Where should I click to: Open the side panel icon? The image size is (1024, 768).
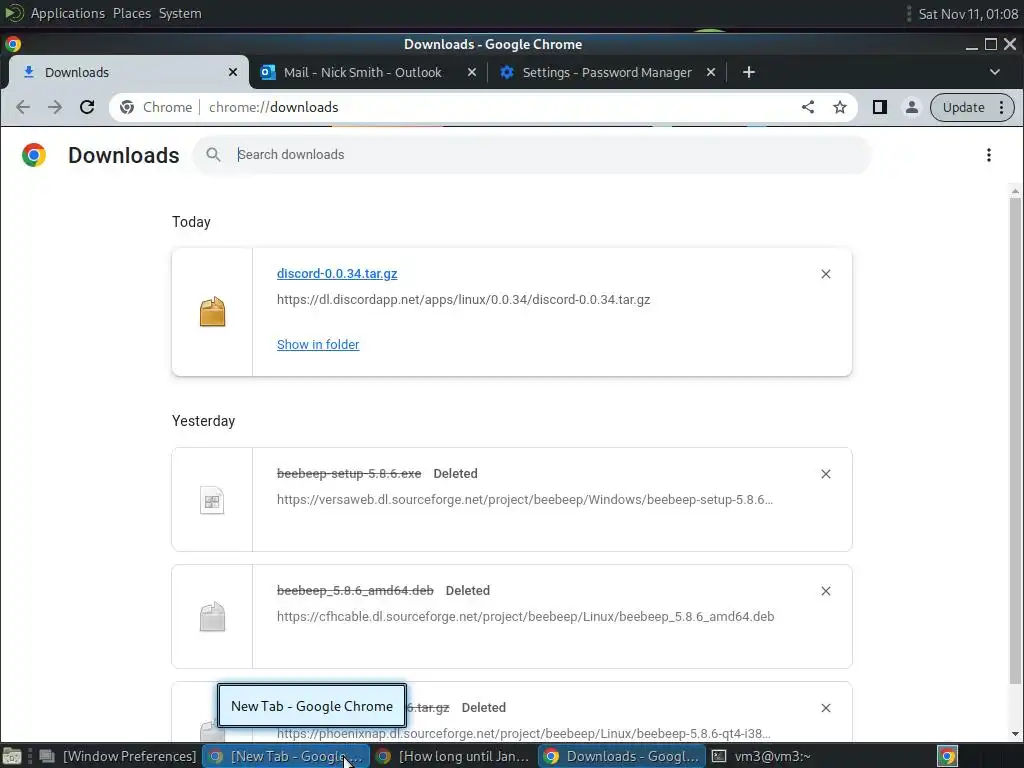point(880,107)
